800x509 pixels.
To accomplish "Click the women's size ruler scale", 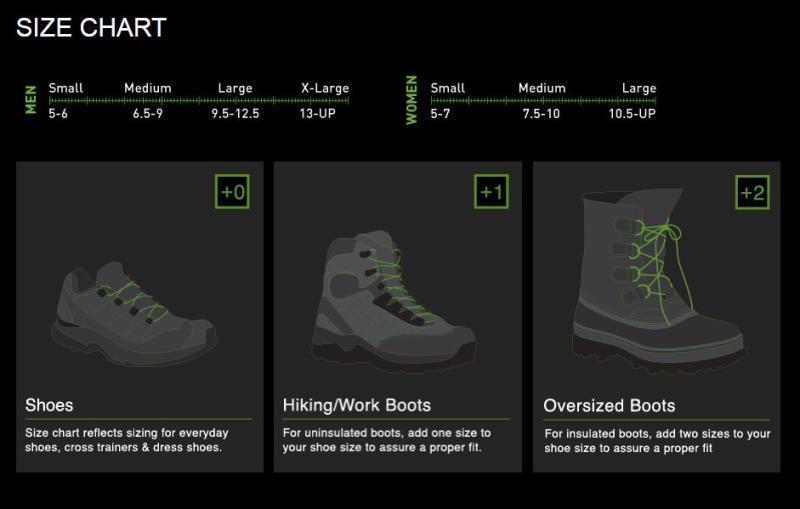I will point(543,100).
